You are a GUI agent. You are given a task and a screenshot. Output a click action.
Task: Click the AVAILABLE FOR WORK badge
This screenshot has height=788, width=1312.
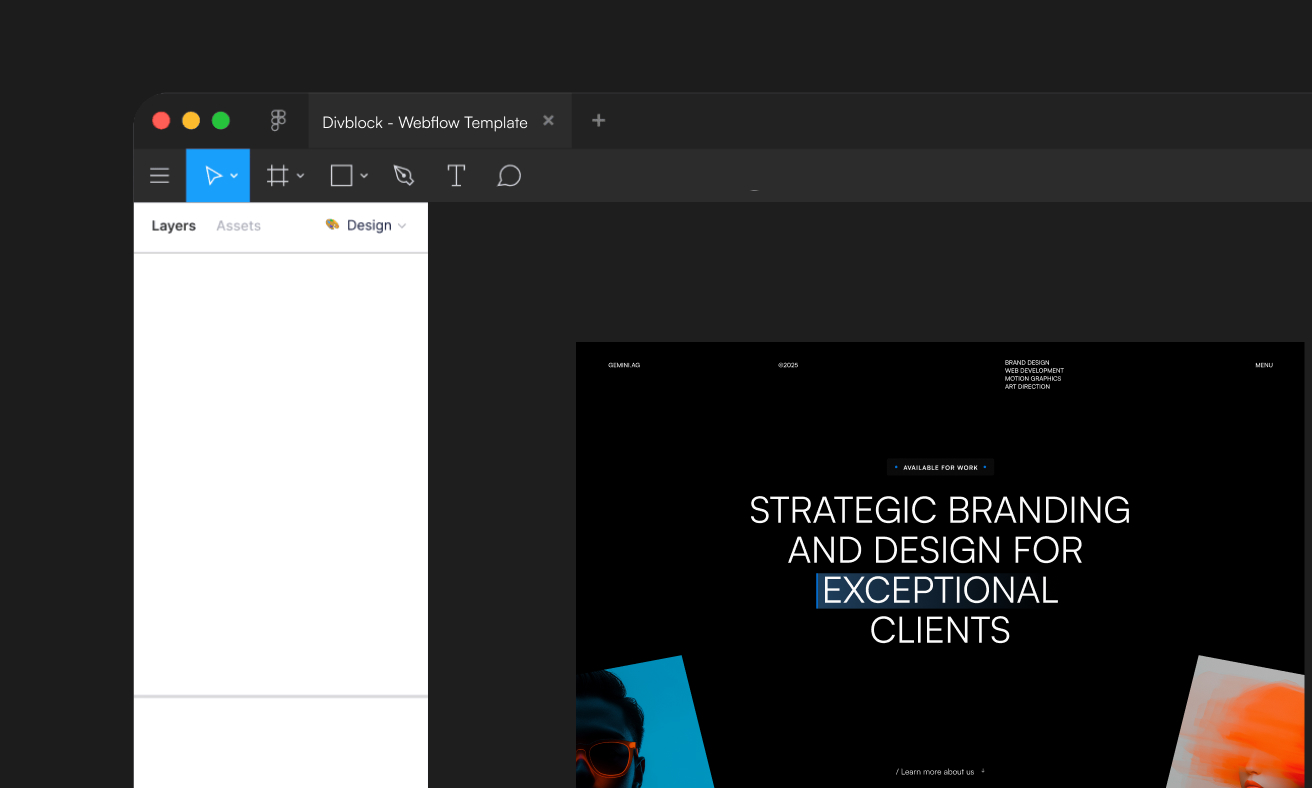coord(940,467)
